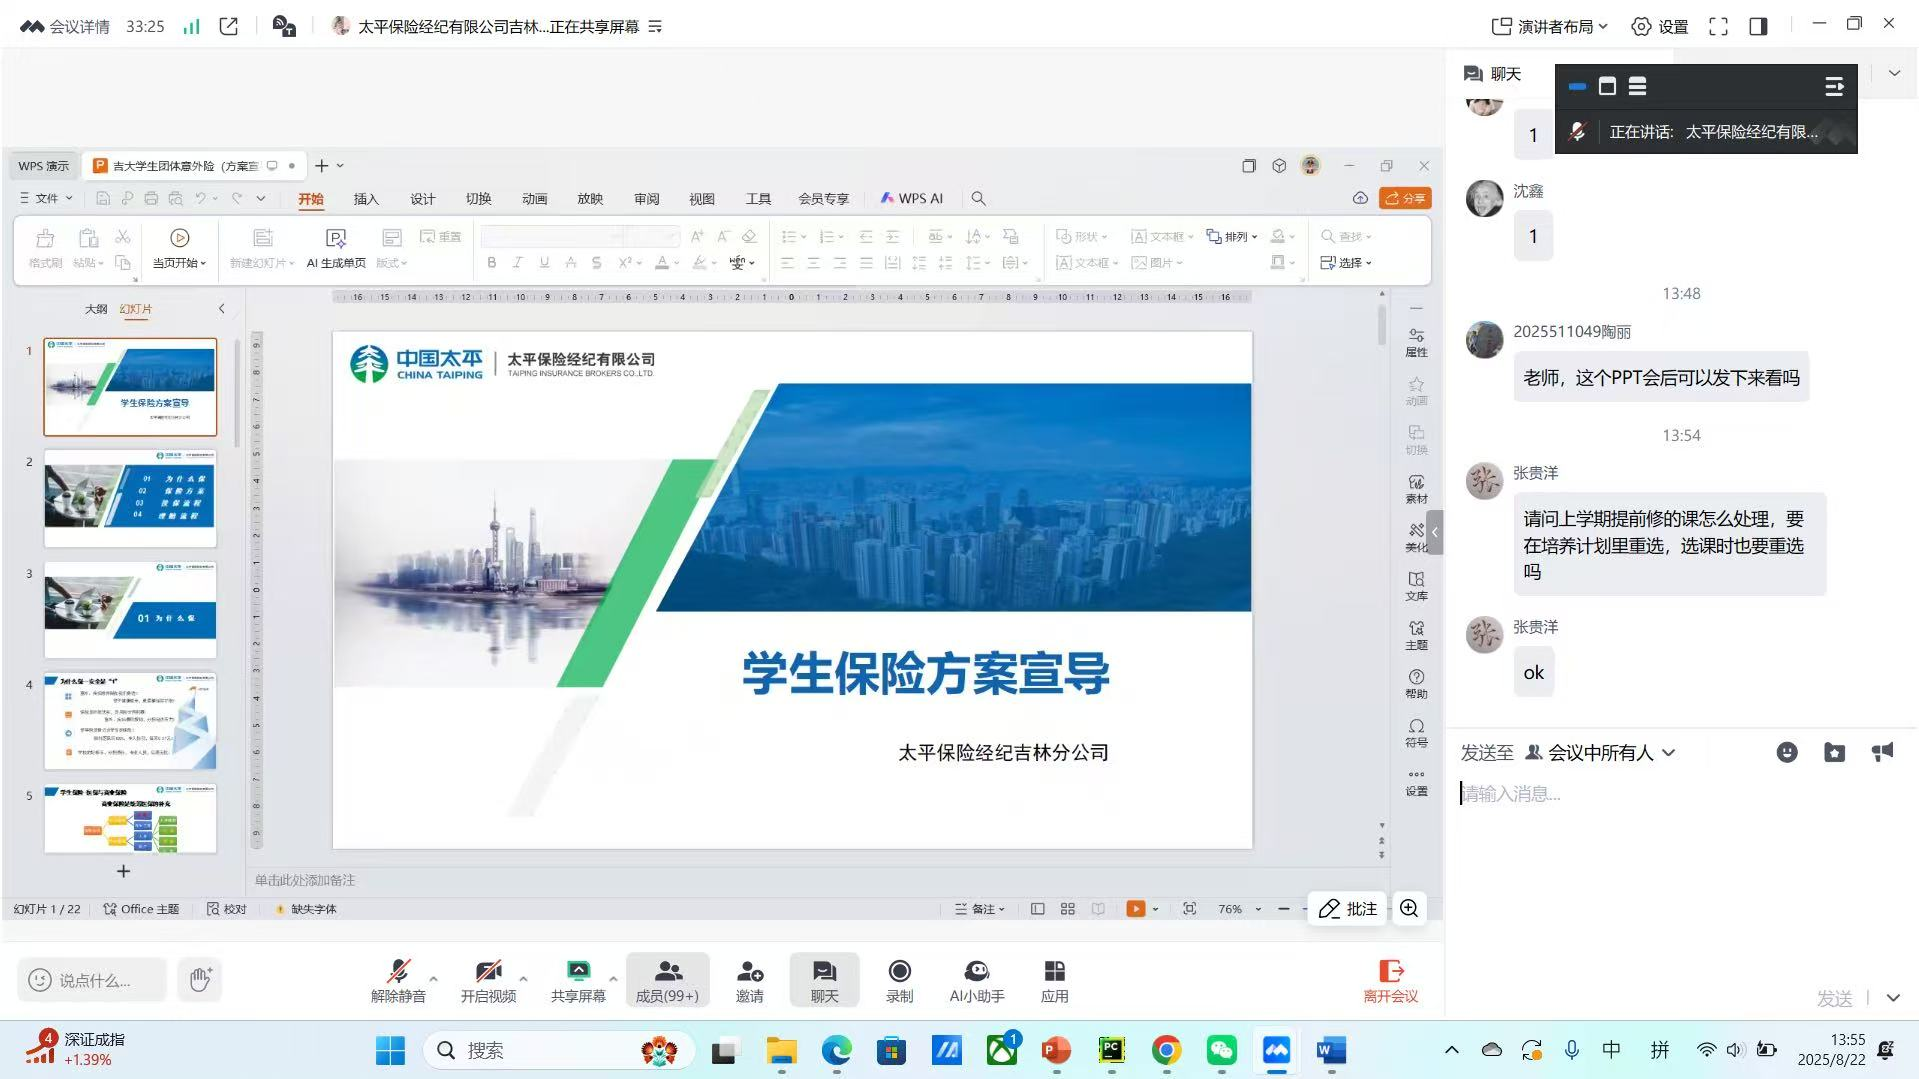
Task: Expand audio options arrow beside 解除静音
Action: pos(433,978)
